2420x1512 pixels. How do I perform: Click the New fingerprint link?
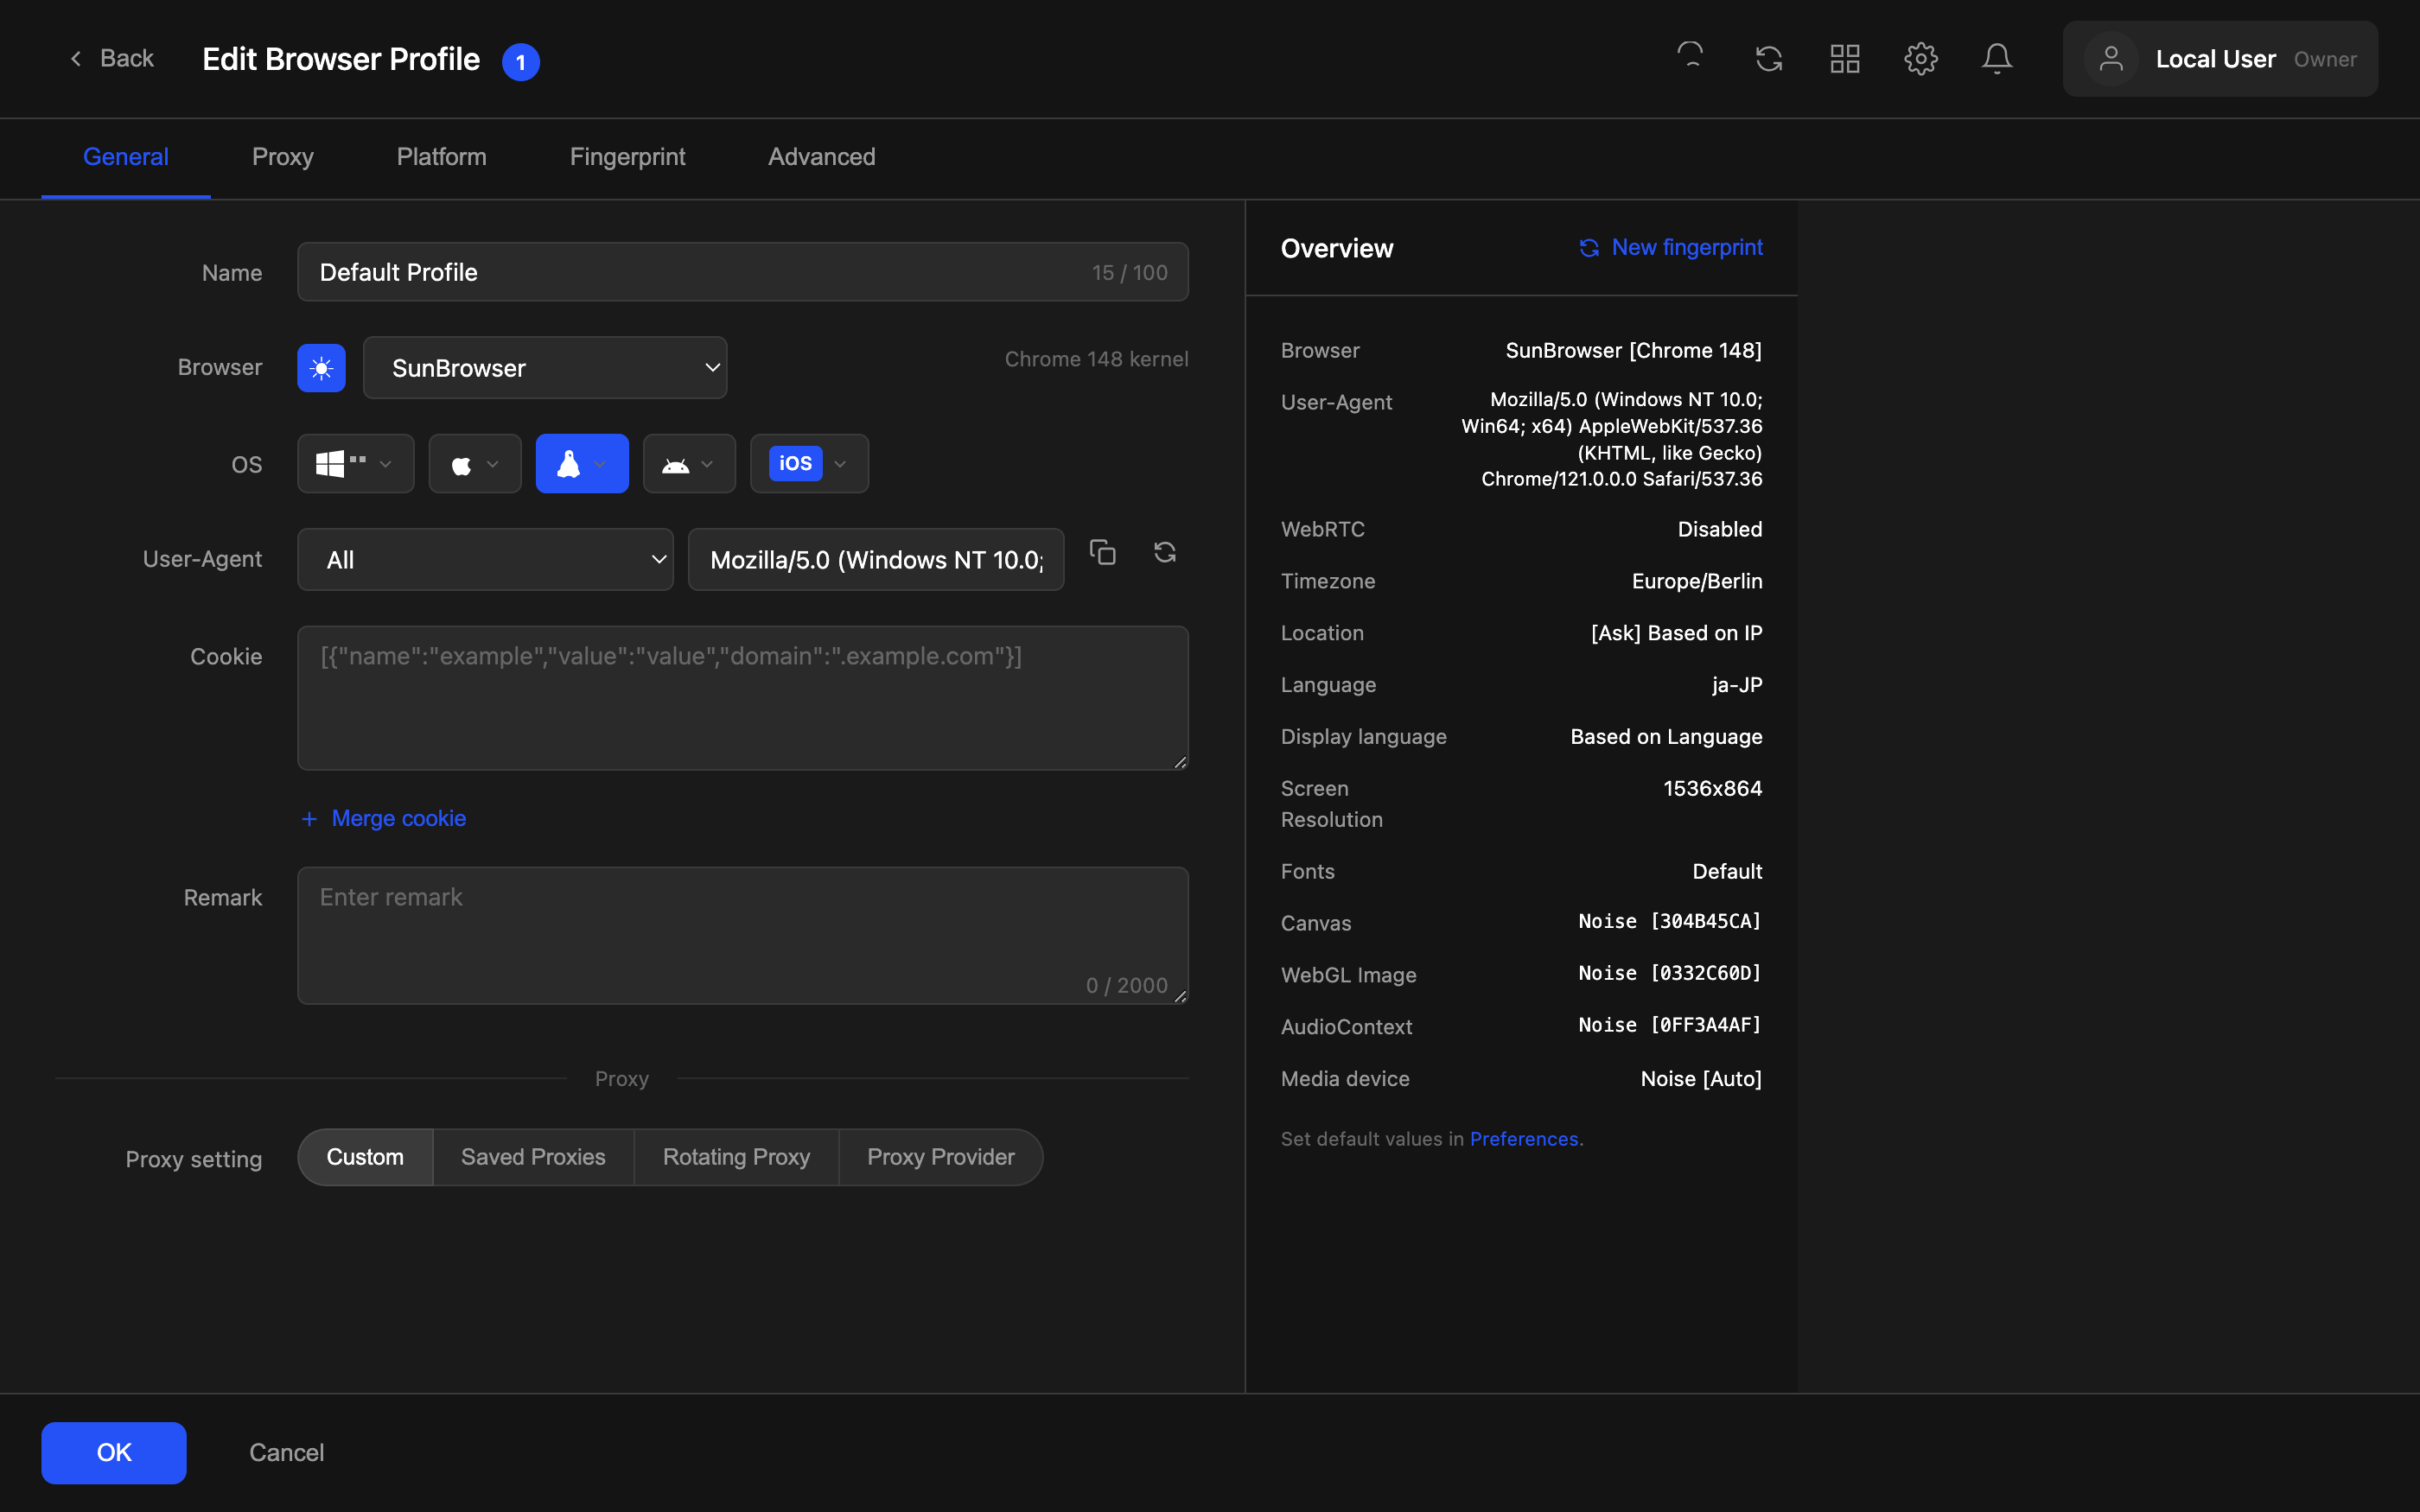pyautogui.click(x=1687, y=247)
